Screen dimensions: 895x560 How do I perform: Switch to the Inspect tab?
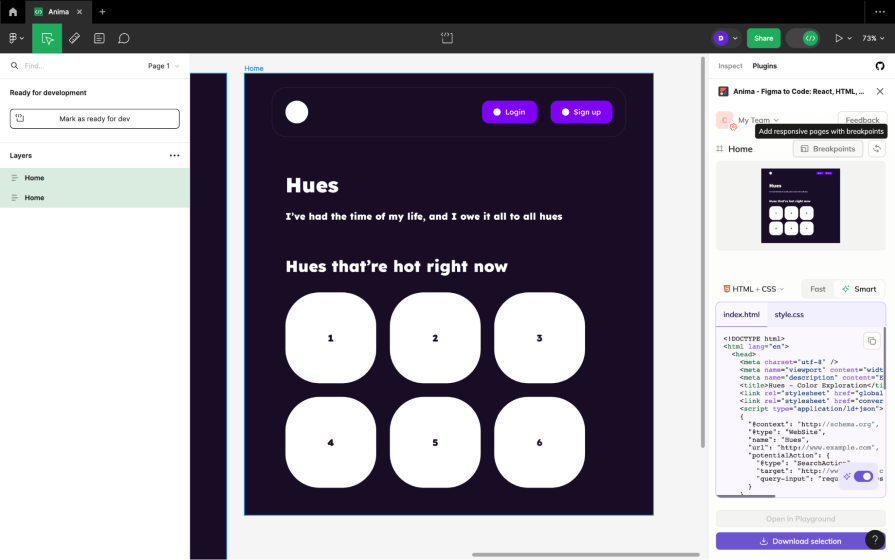tap(730, 66)
